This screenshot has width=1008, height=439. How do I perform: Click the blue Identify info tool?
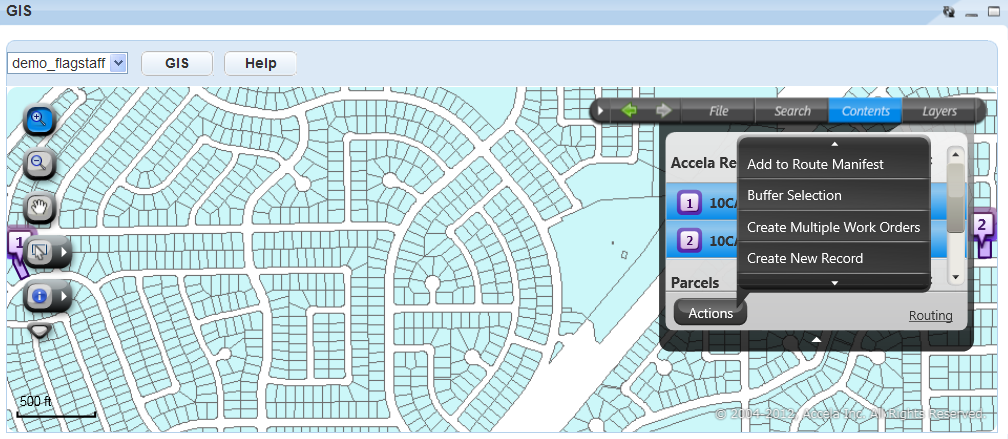[x=39, y=296]
